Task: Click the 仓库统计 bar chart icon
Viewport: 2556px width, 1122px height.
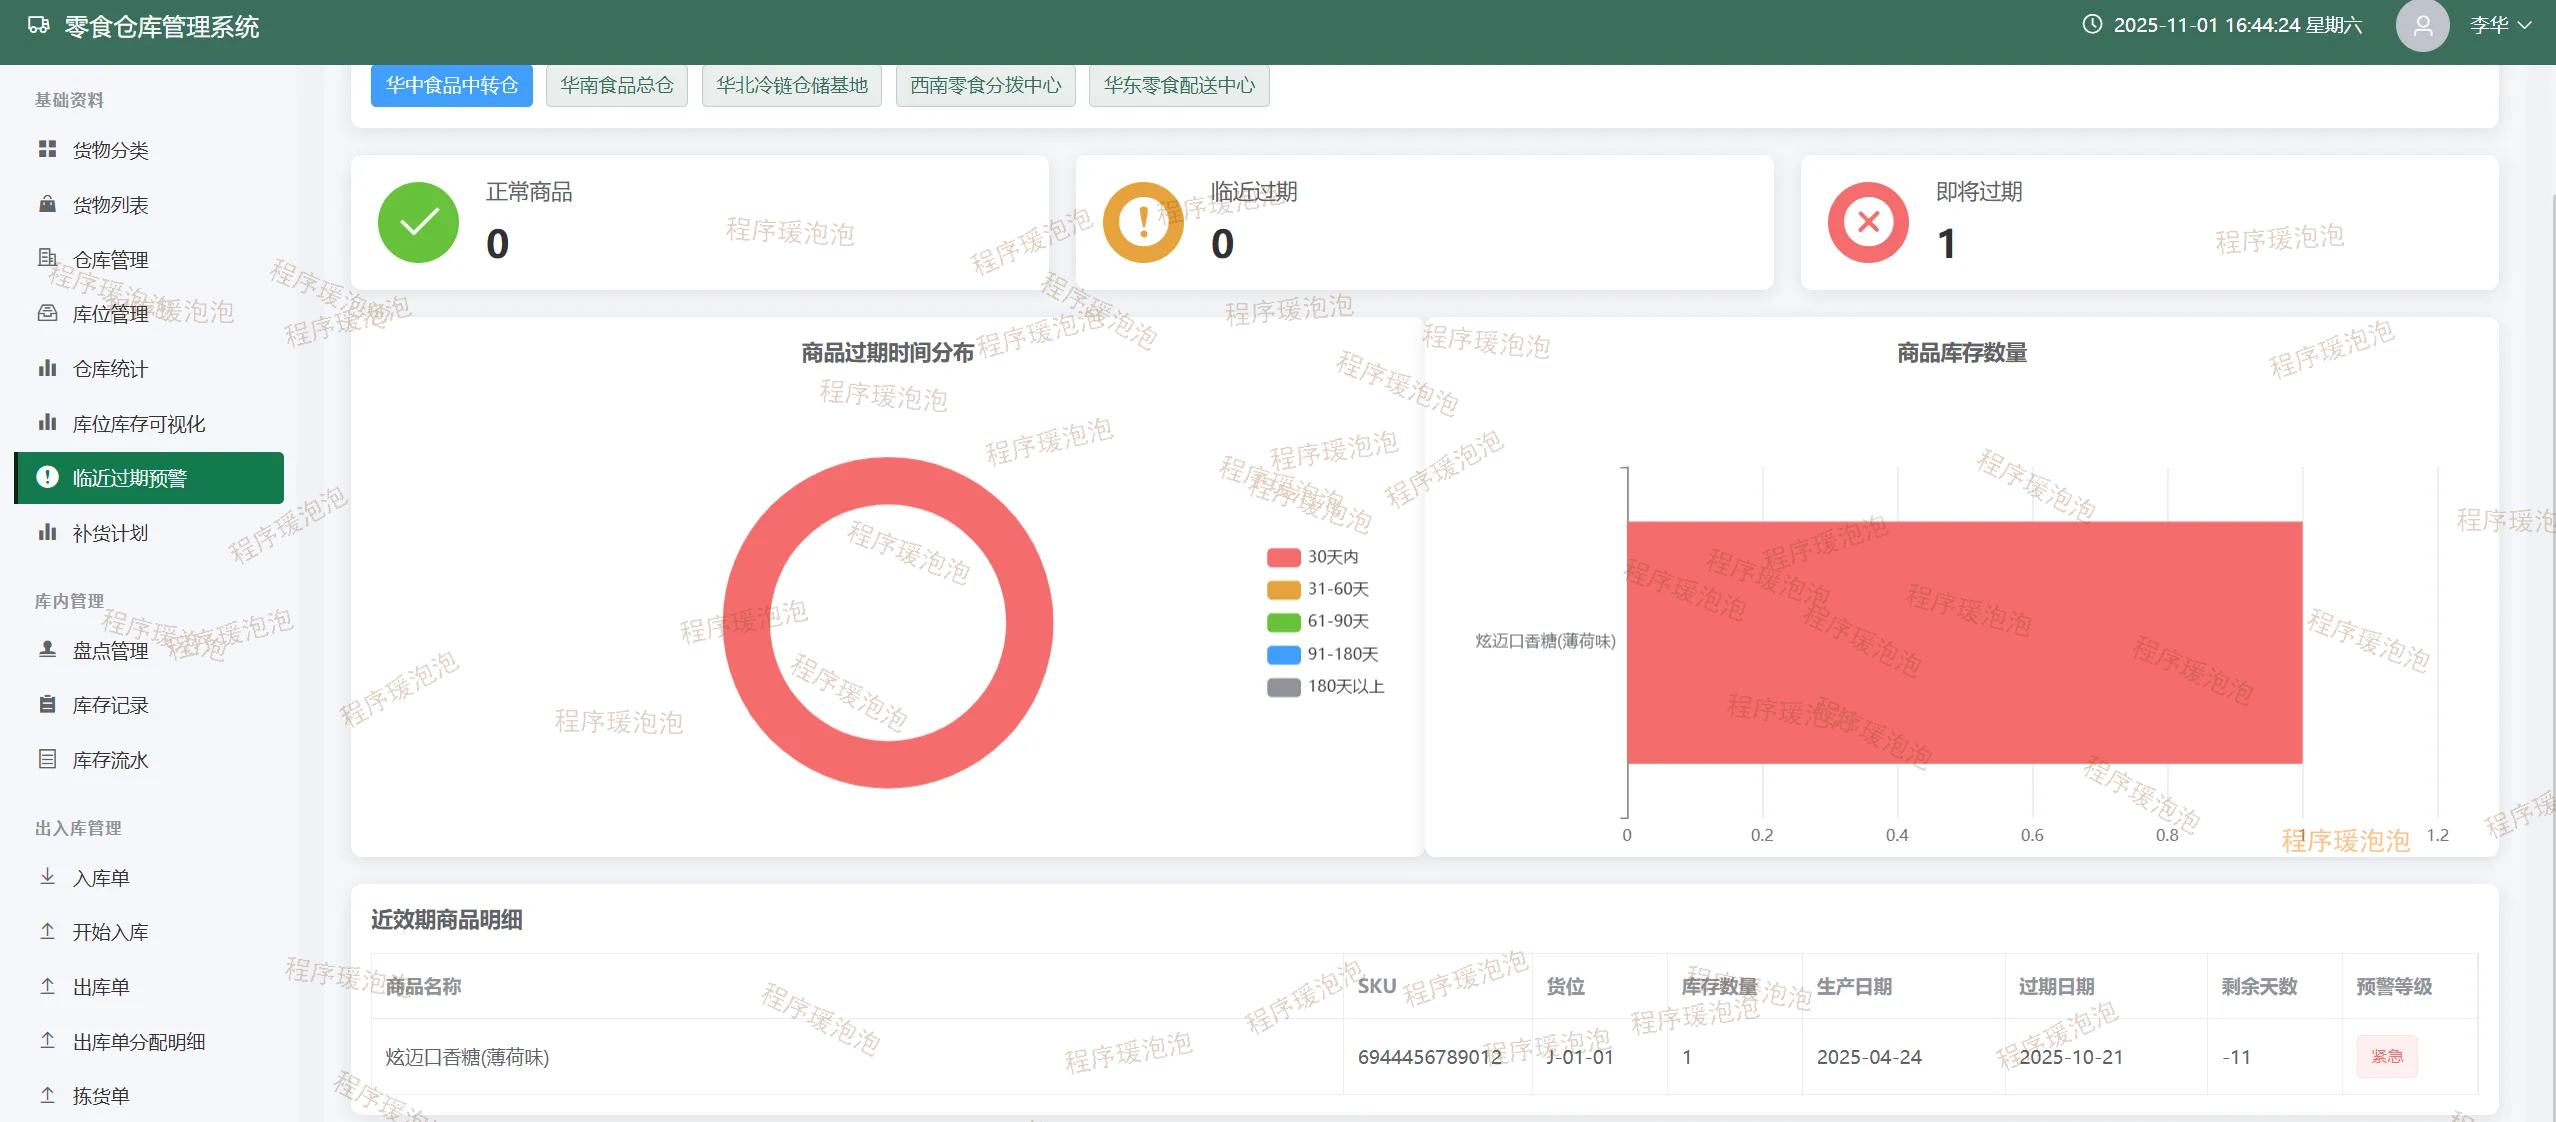Action: click(47, 368)
